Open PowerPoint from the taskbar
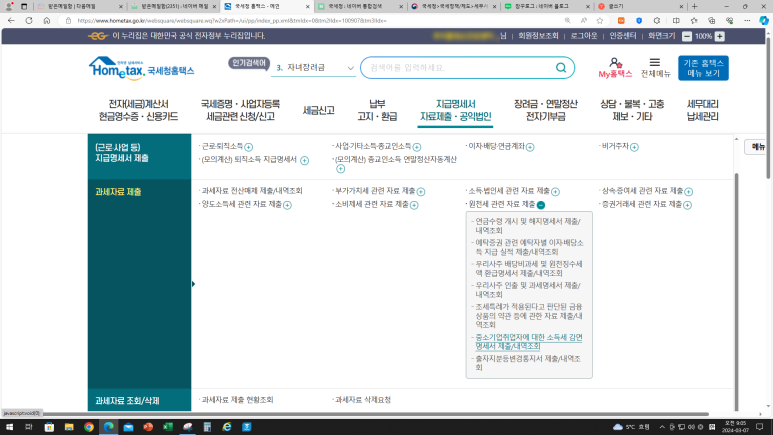 click(x=148, y=427)
